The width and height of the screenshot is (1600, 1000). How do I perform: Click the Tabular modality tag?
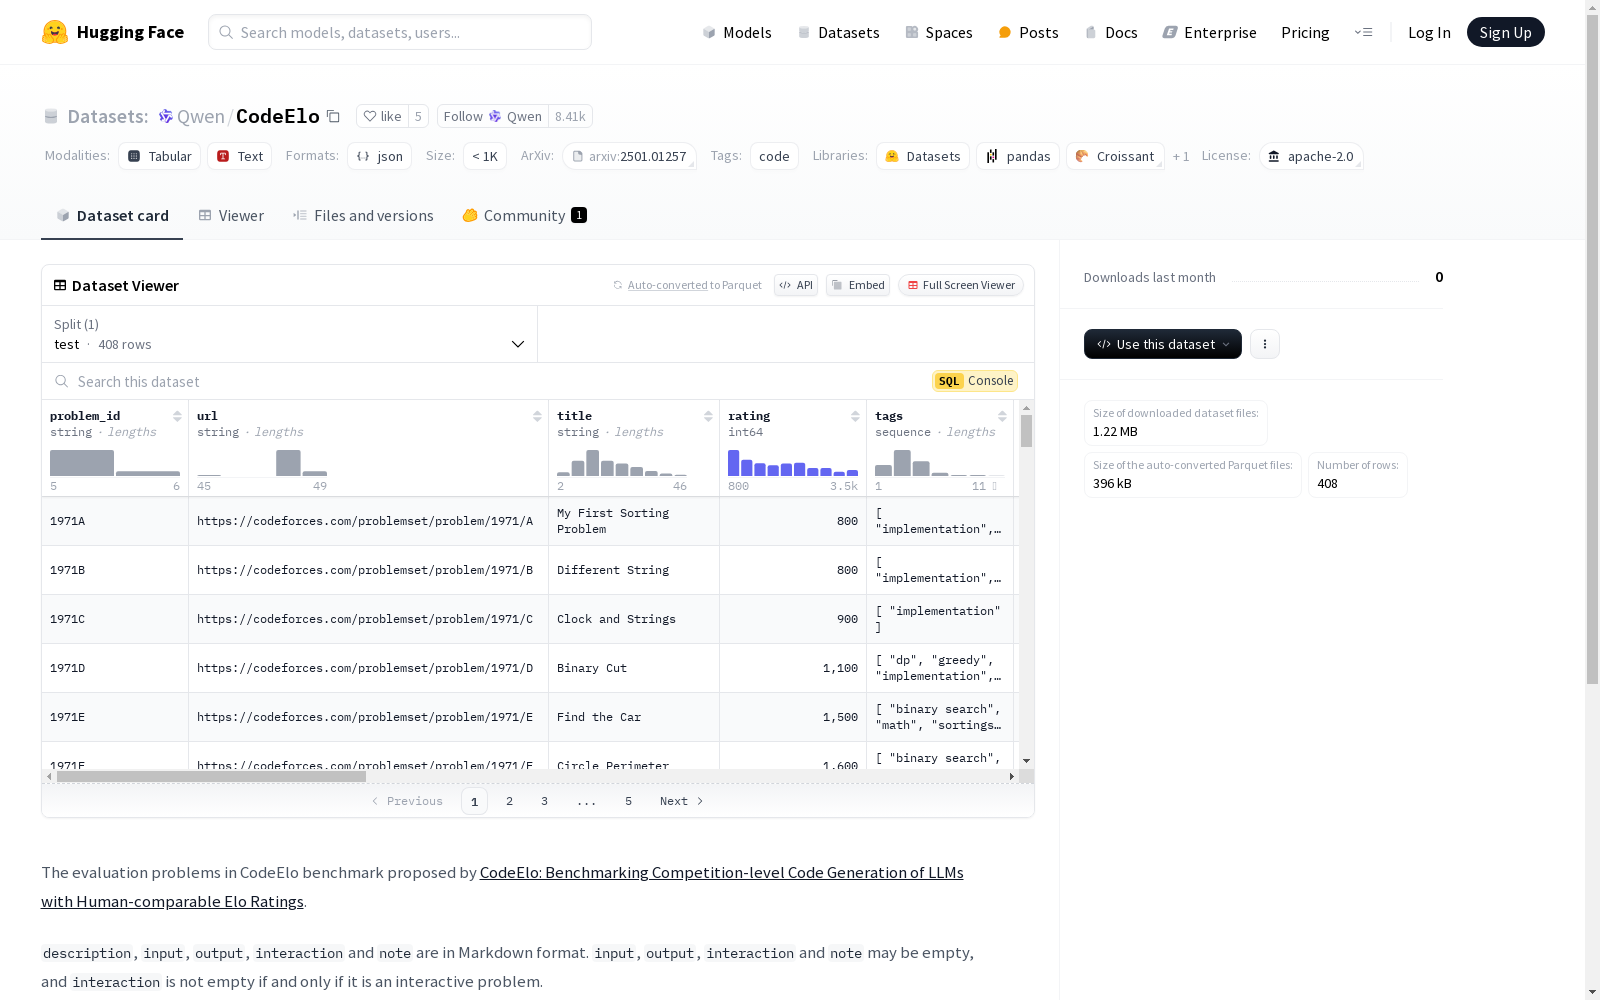point(160,156)
